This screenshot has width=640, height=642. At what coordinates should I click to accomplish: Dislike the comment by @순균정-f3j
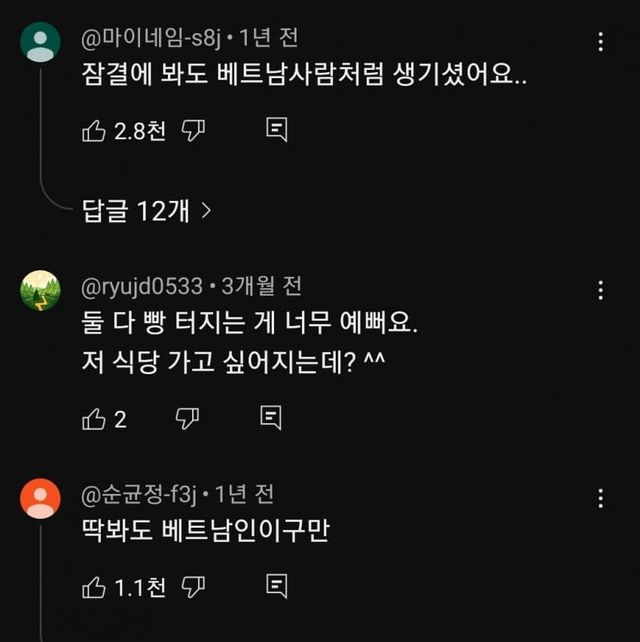point(194,587)
